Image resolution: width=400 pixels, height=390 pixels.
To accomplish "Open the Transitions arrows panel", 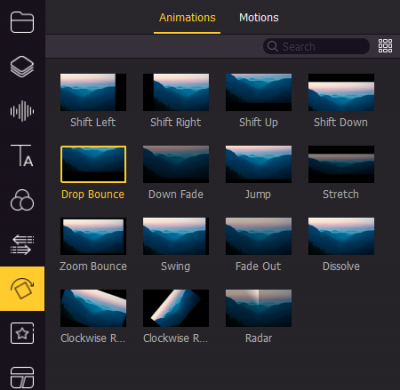I will pyautogui.click(x=22, y=244).
